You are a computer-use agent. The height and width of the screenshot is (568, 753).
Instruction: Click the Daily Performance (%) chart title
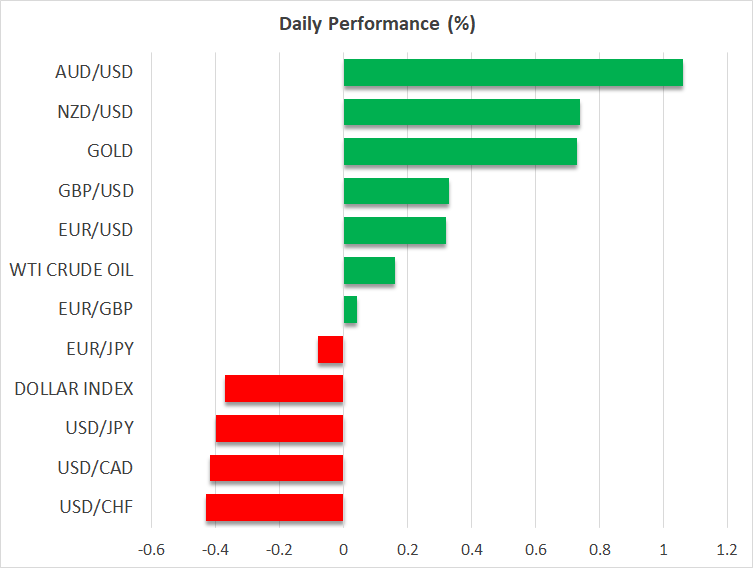(x=376, y=25)
